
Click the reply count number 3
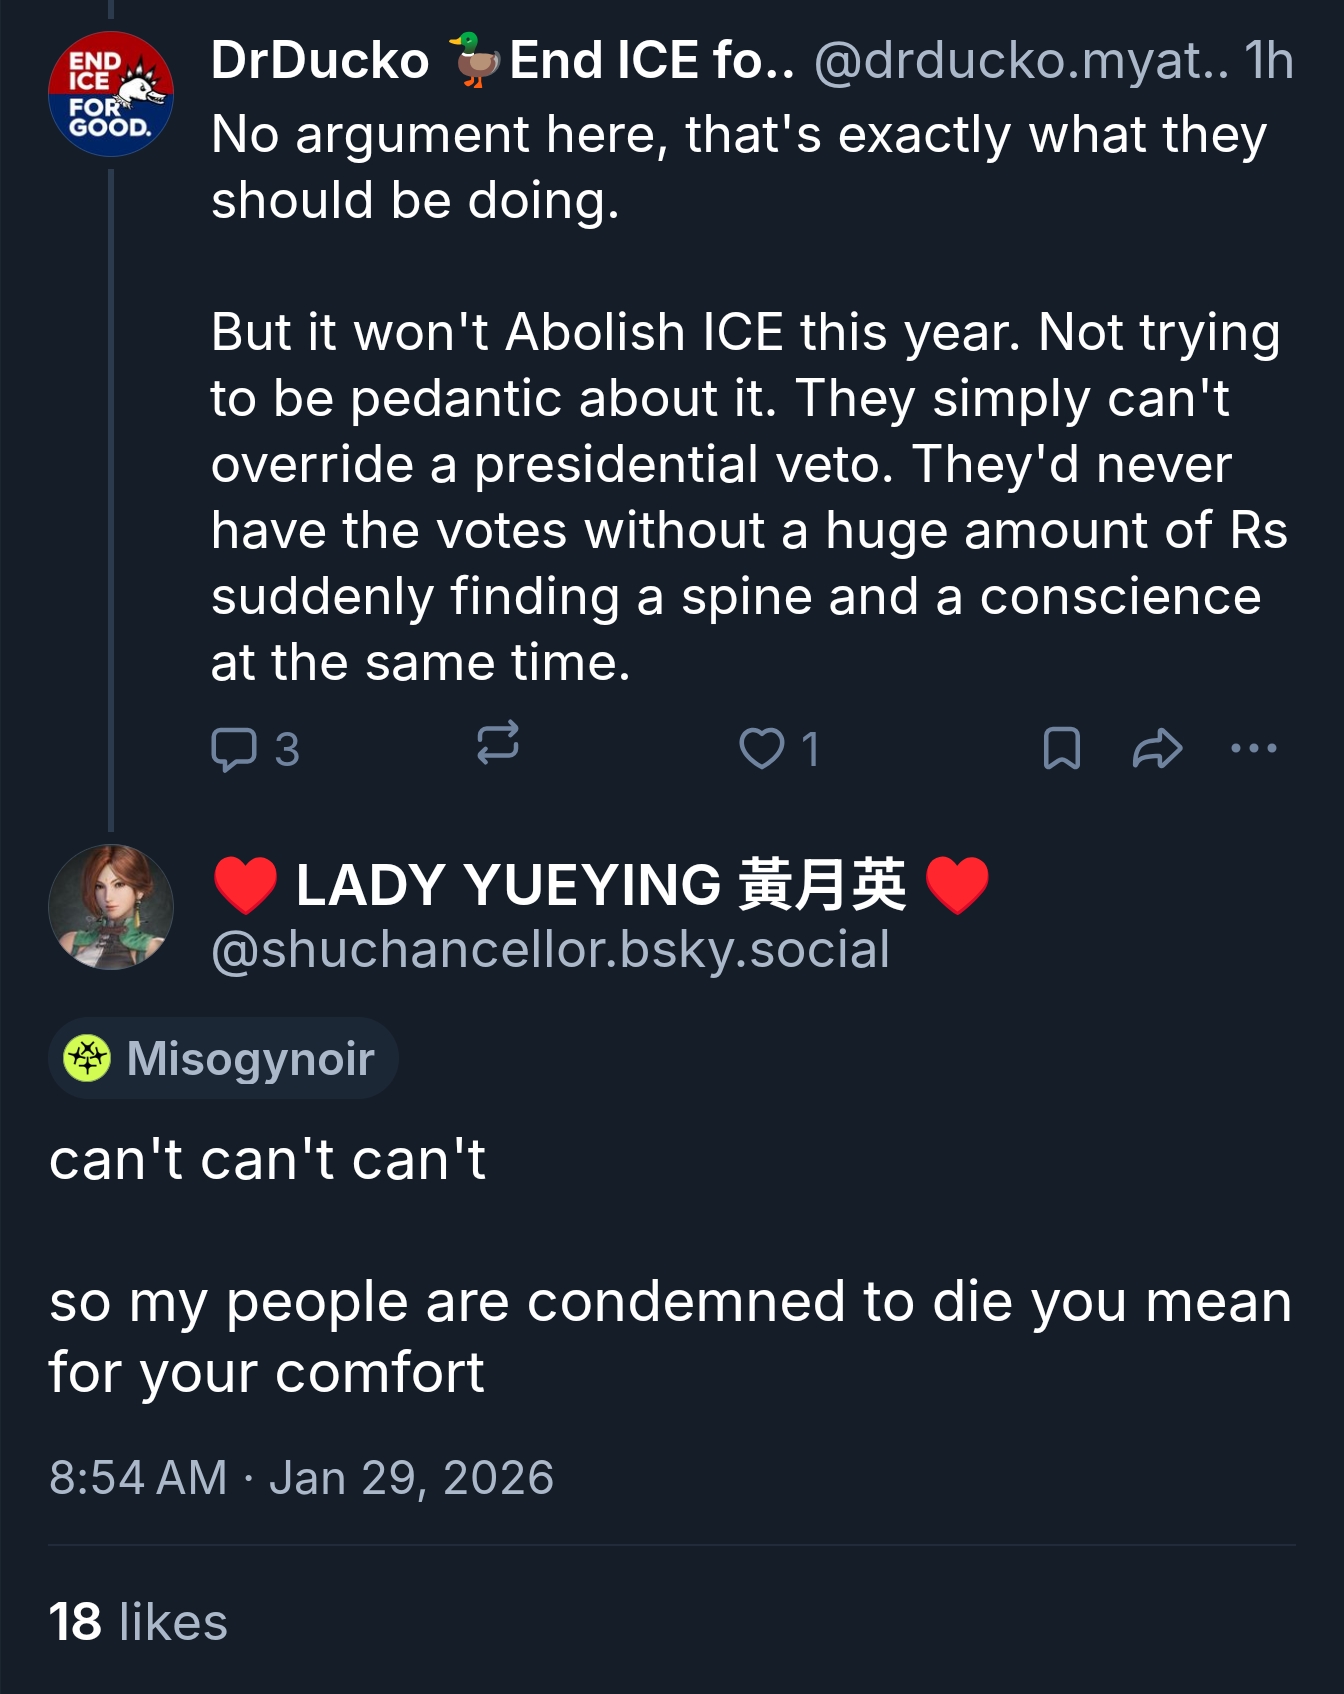[287, 749]
